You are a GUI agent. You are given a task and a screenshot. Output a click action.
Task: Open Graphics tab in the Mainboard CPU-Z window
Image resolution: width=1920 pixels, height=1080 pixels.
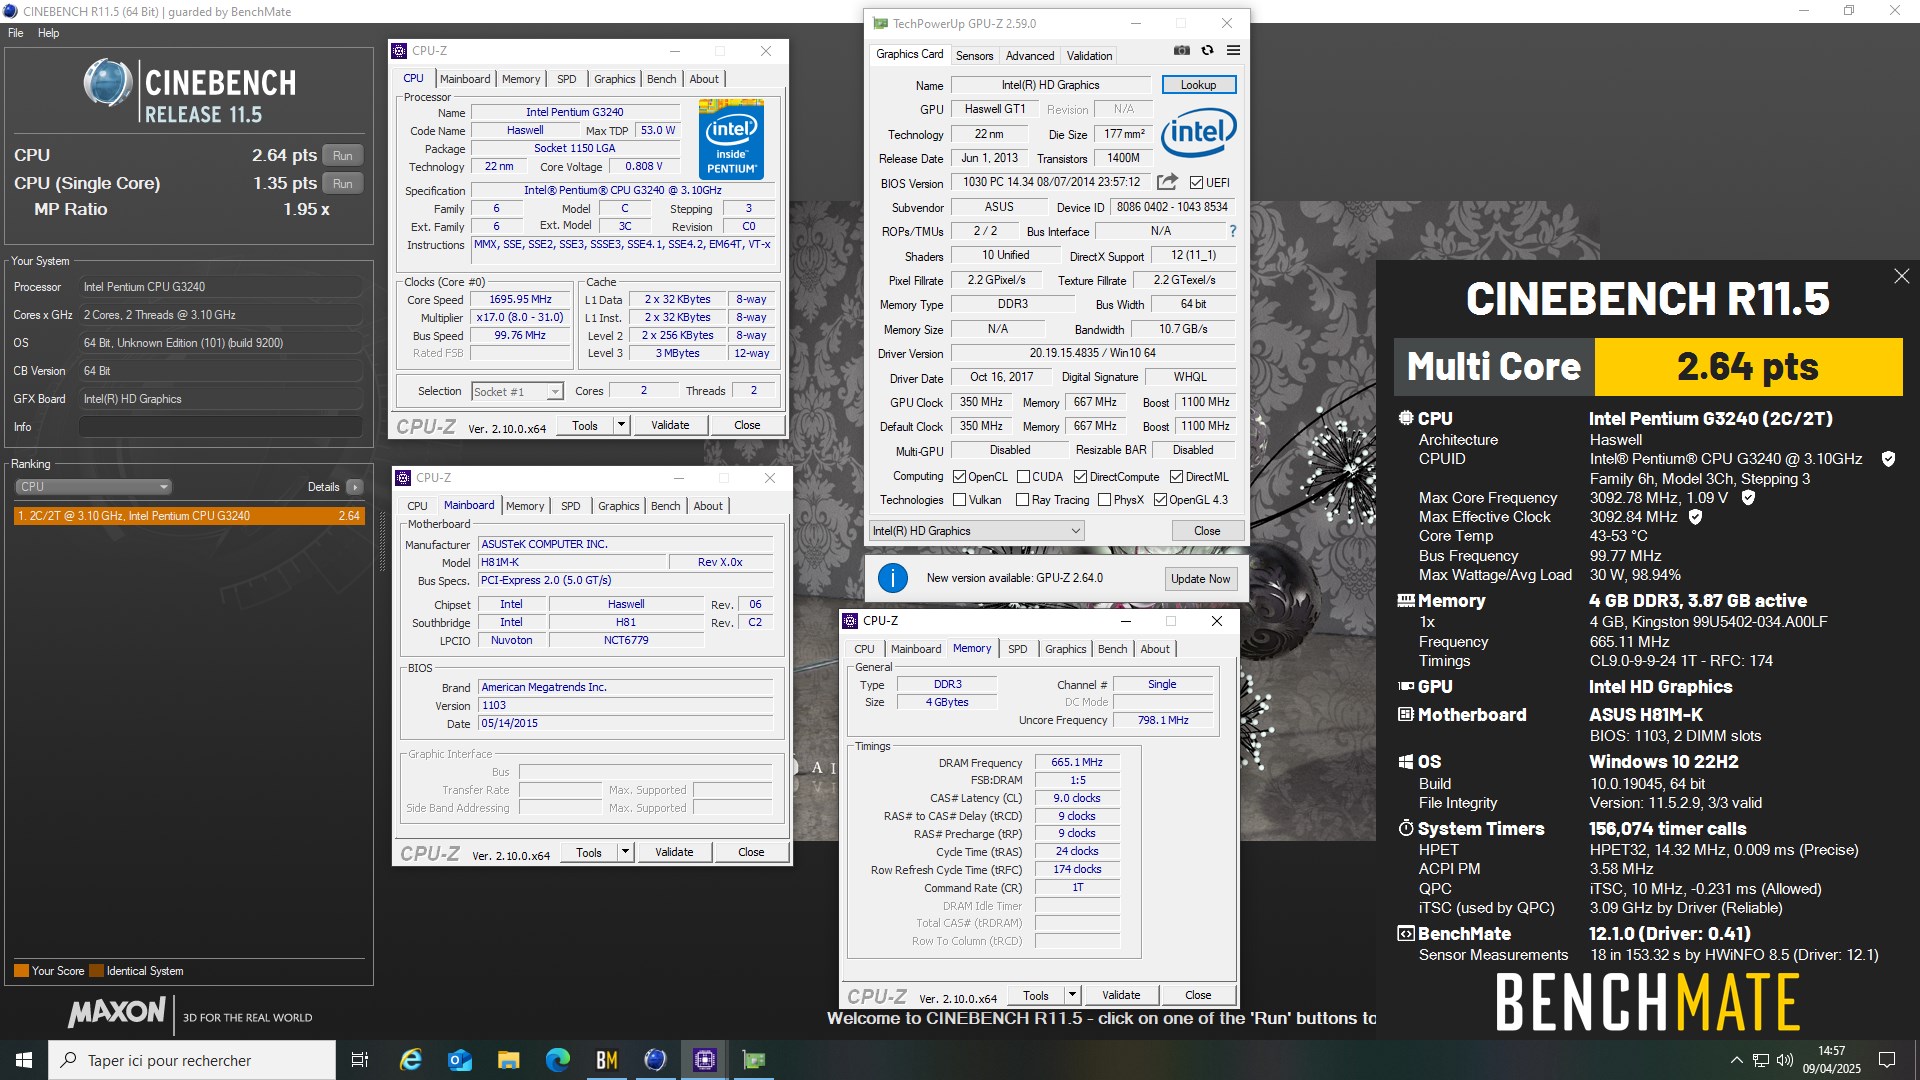point(618,506)
